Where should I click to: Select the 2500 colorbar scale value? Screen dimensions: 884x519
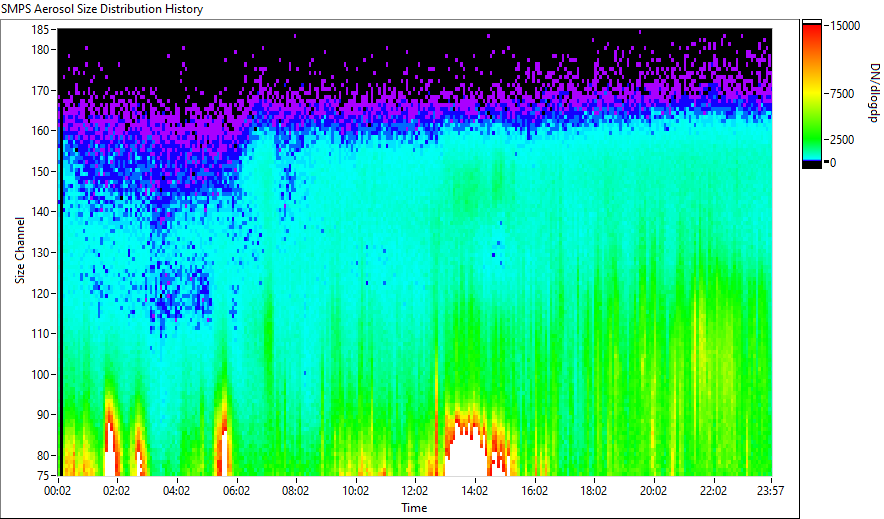click(x=842, y=140)
